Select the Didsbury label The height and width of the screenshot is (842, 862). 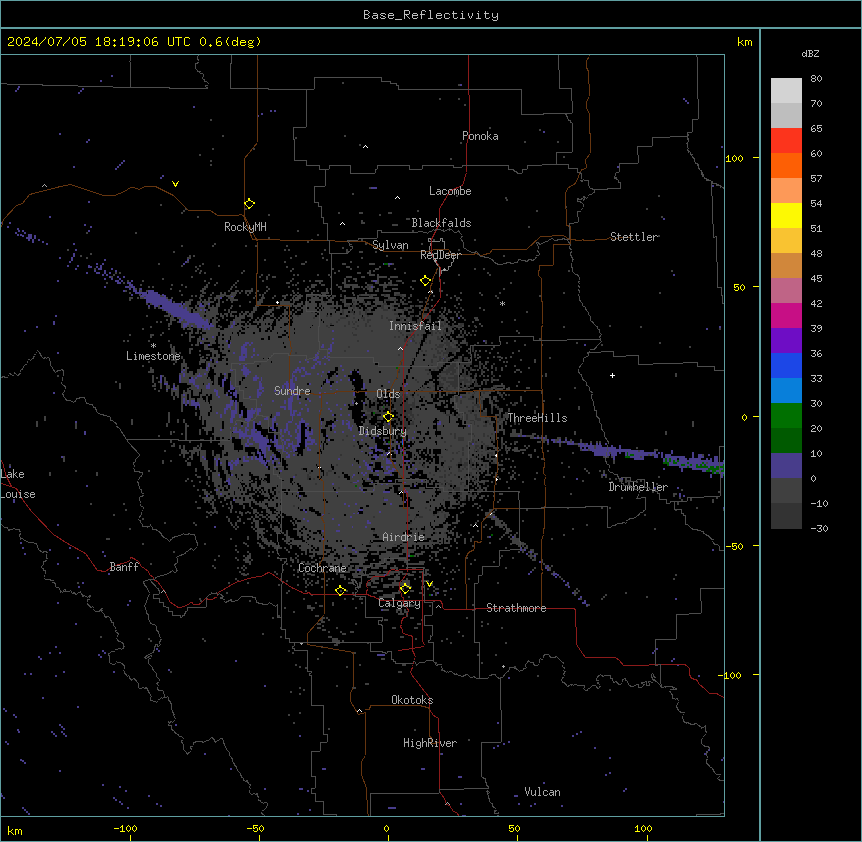click(383, 431)
